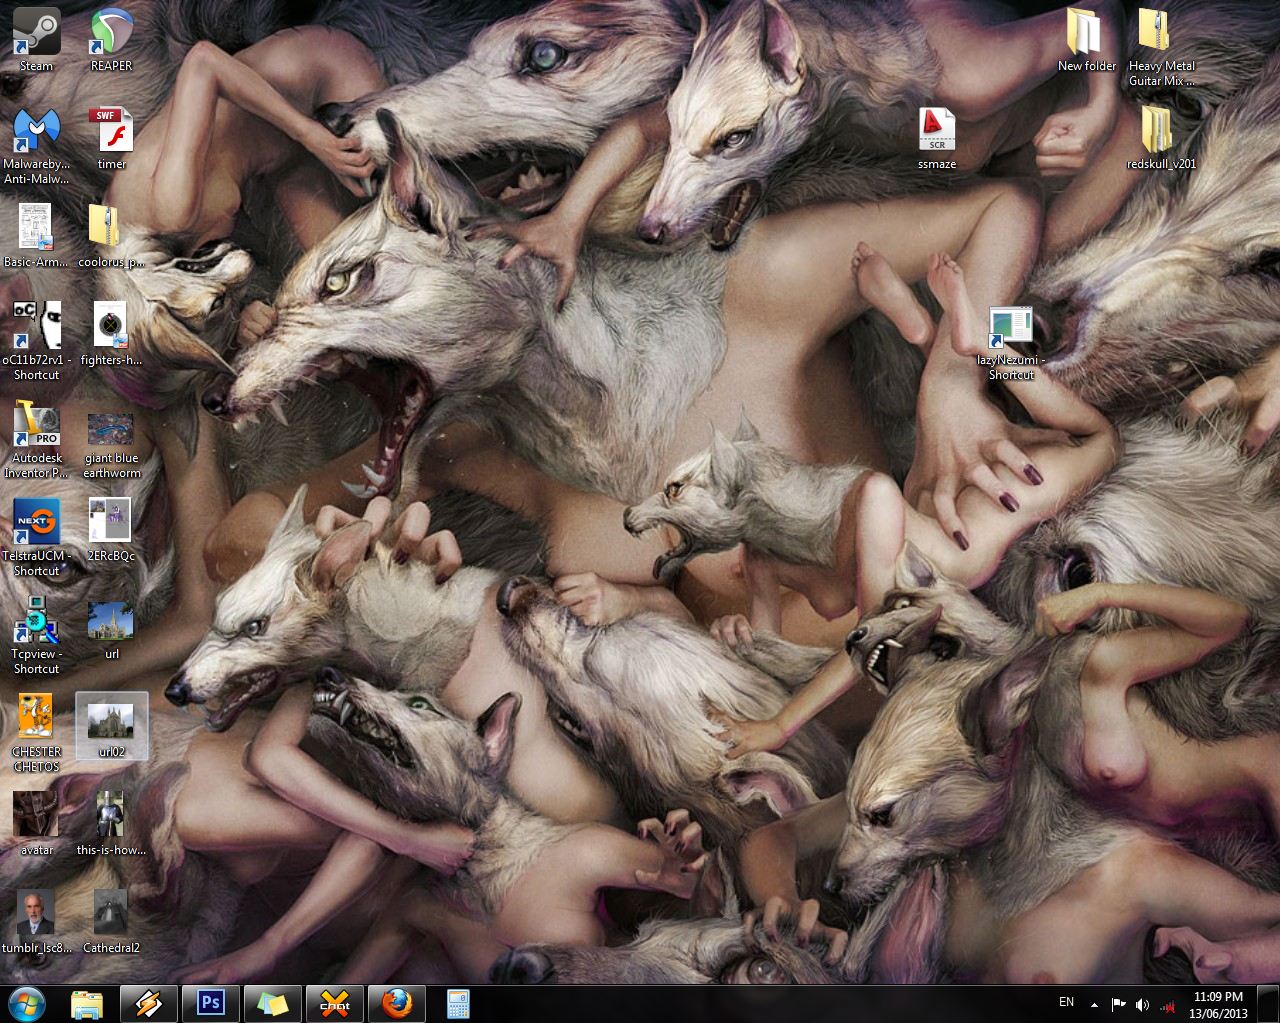Click the volume speaker tray icon
The width and height of the screenshot is (1280, 1023).
click(1143, 1004)
